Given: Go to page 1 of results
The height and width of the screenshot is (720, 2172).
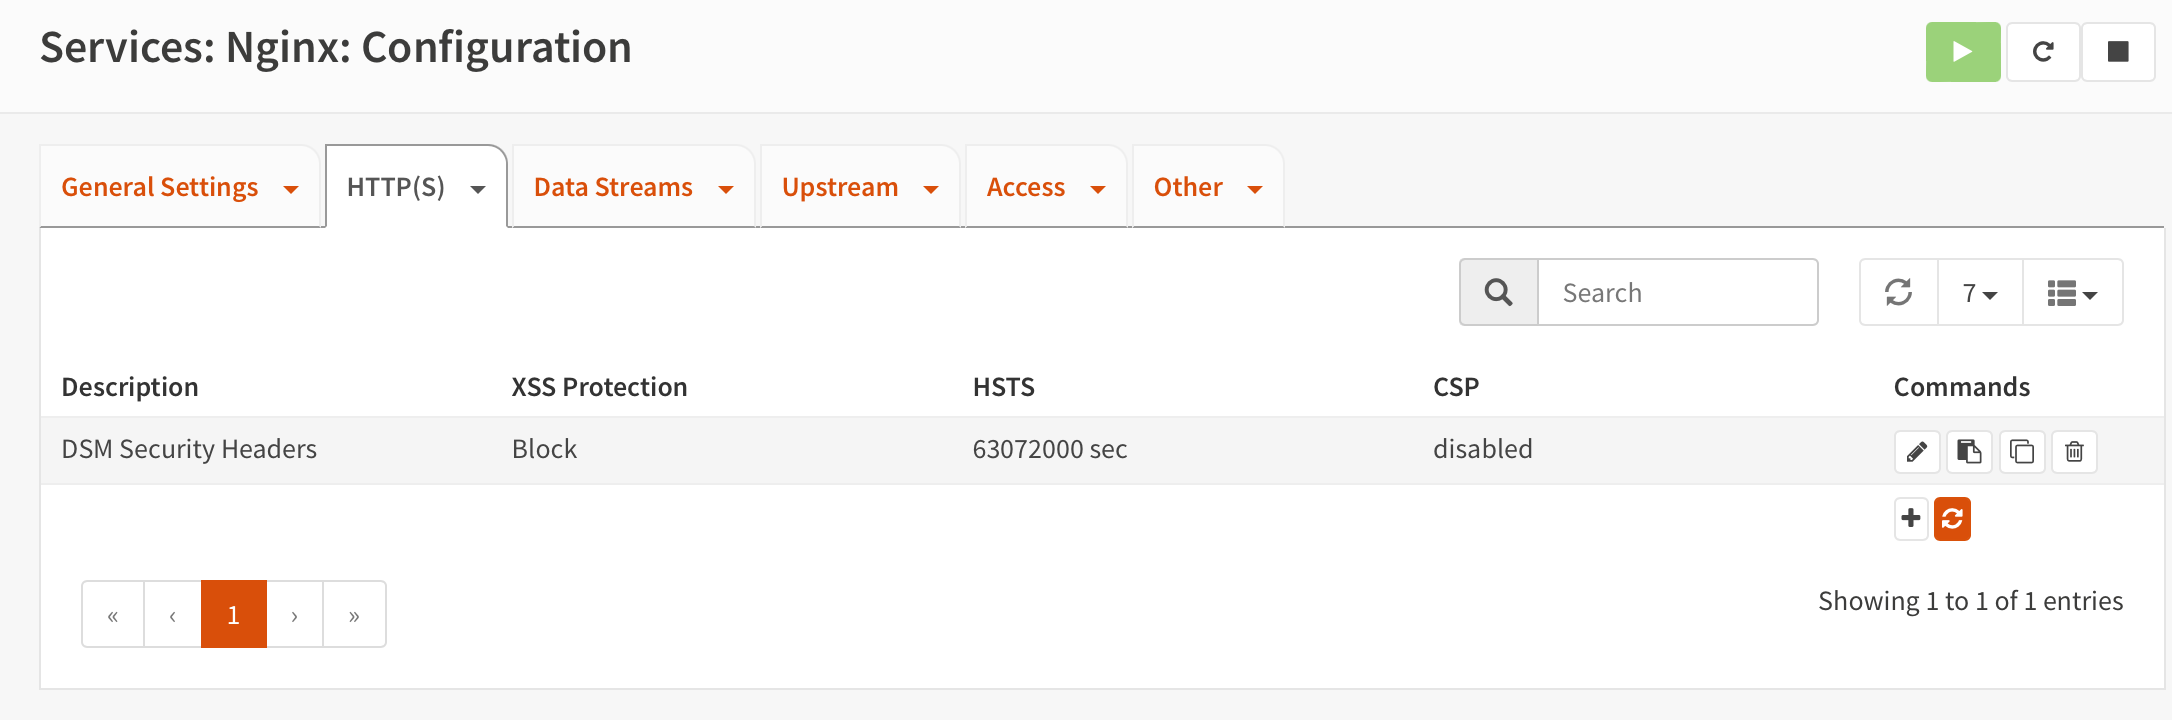Looking at the screenshot, I should 233,615.
